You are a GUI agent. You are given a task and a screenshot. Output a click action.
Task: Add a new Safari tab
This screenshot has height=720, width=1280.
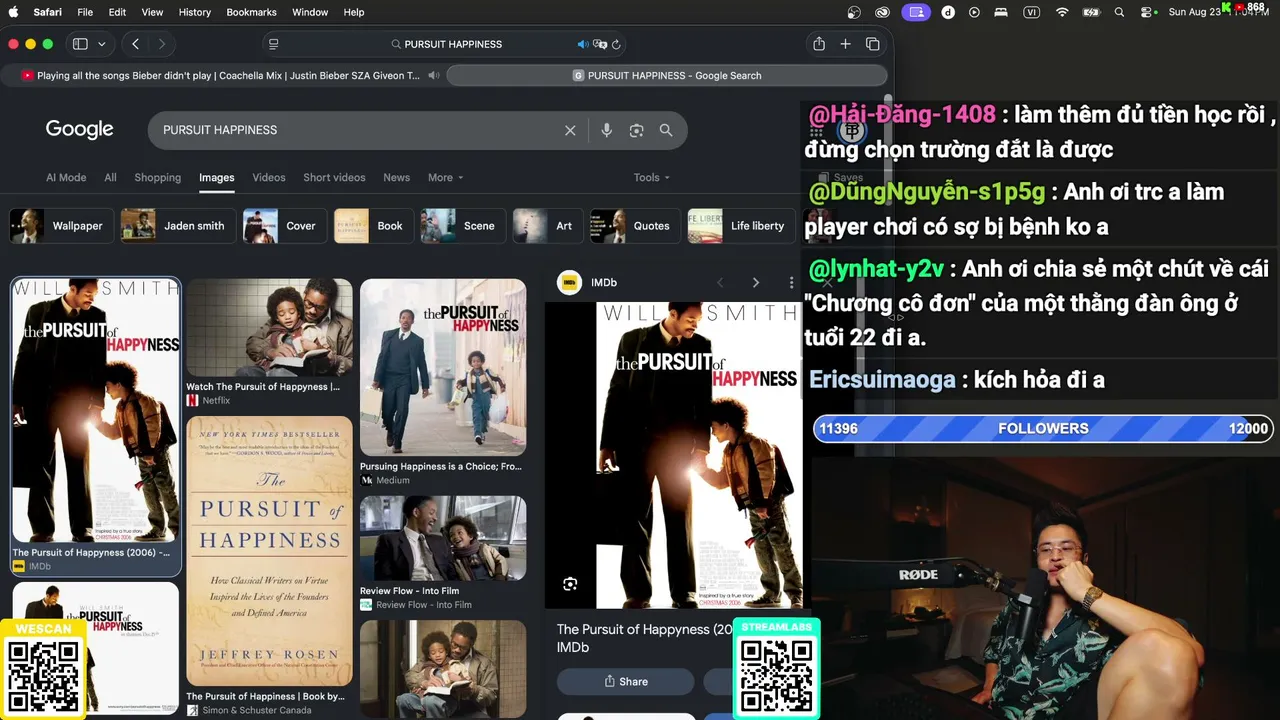coord(845,44)
